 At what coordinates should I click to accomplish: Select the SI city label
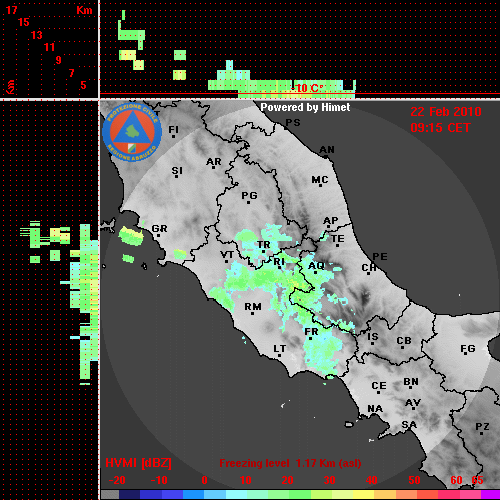coord(177,171)
